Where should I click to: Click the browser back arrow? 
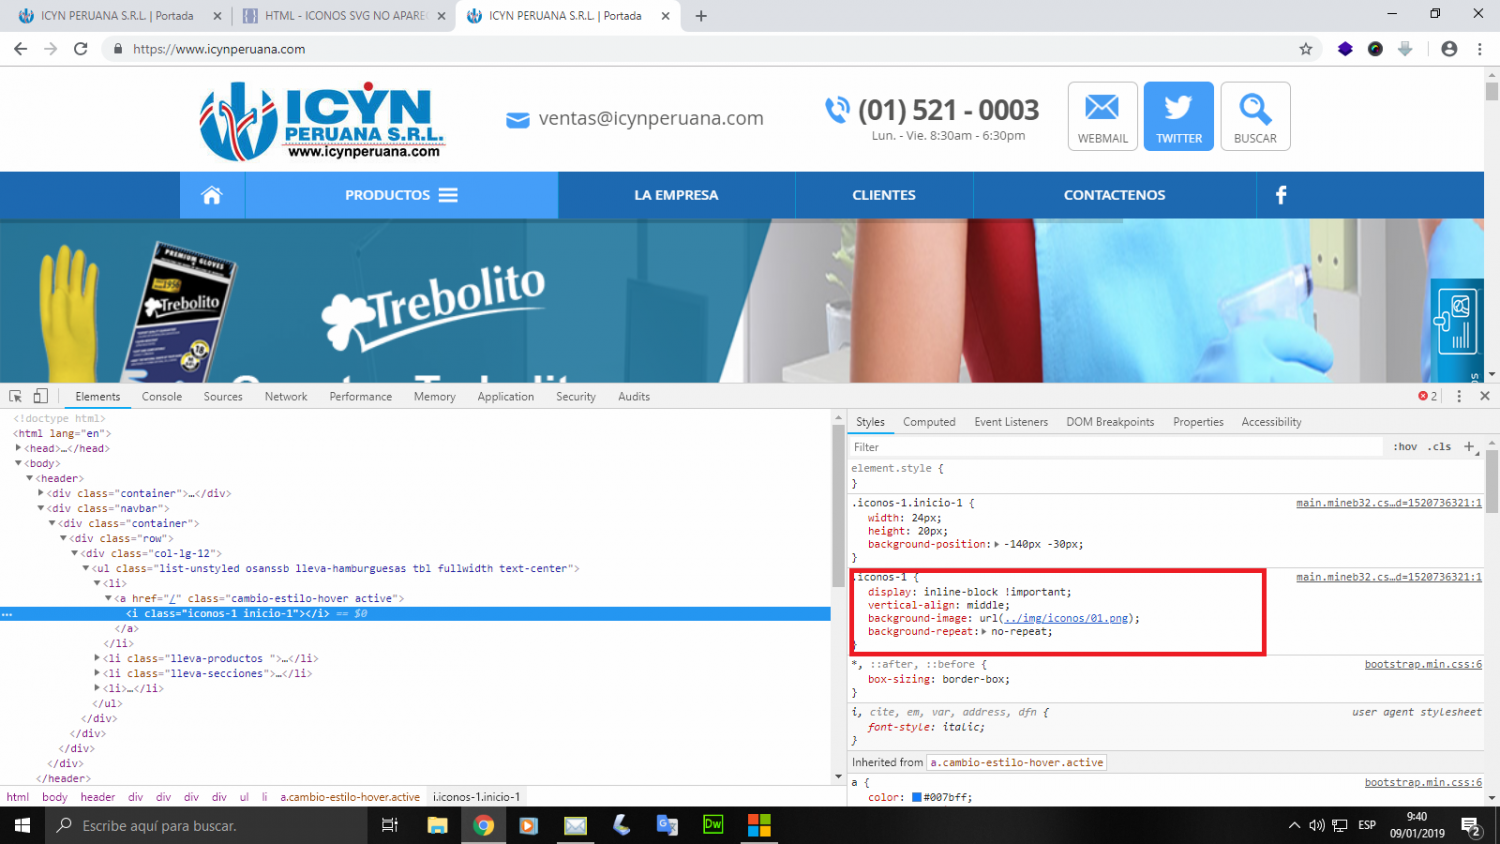20,48
